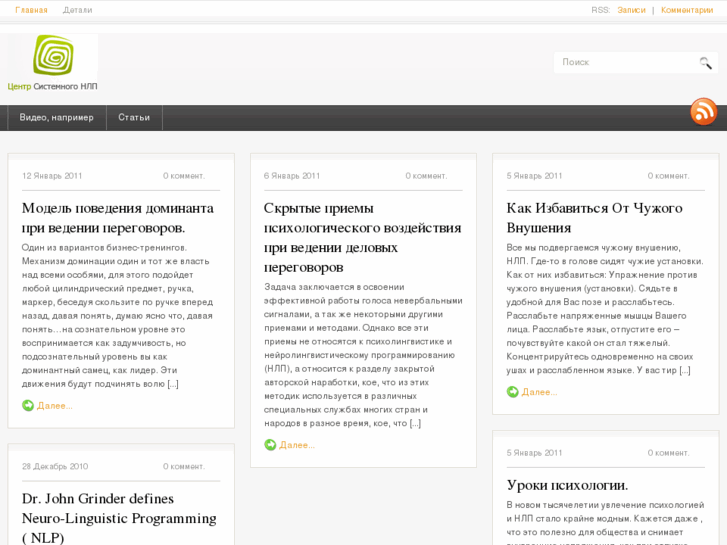
Task: Open the Детали top menu item
Action: 77,10
